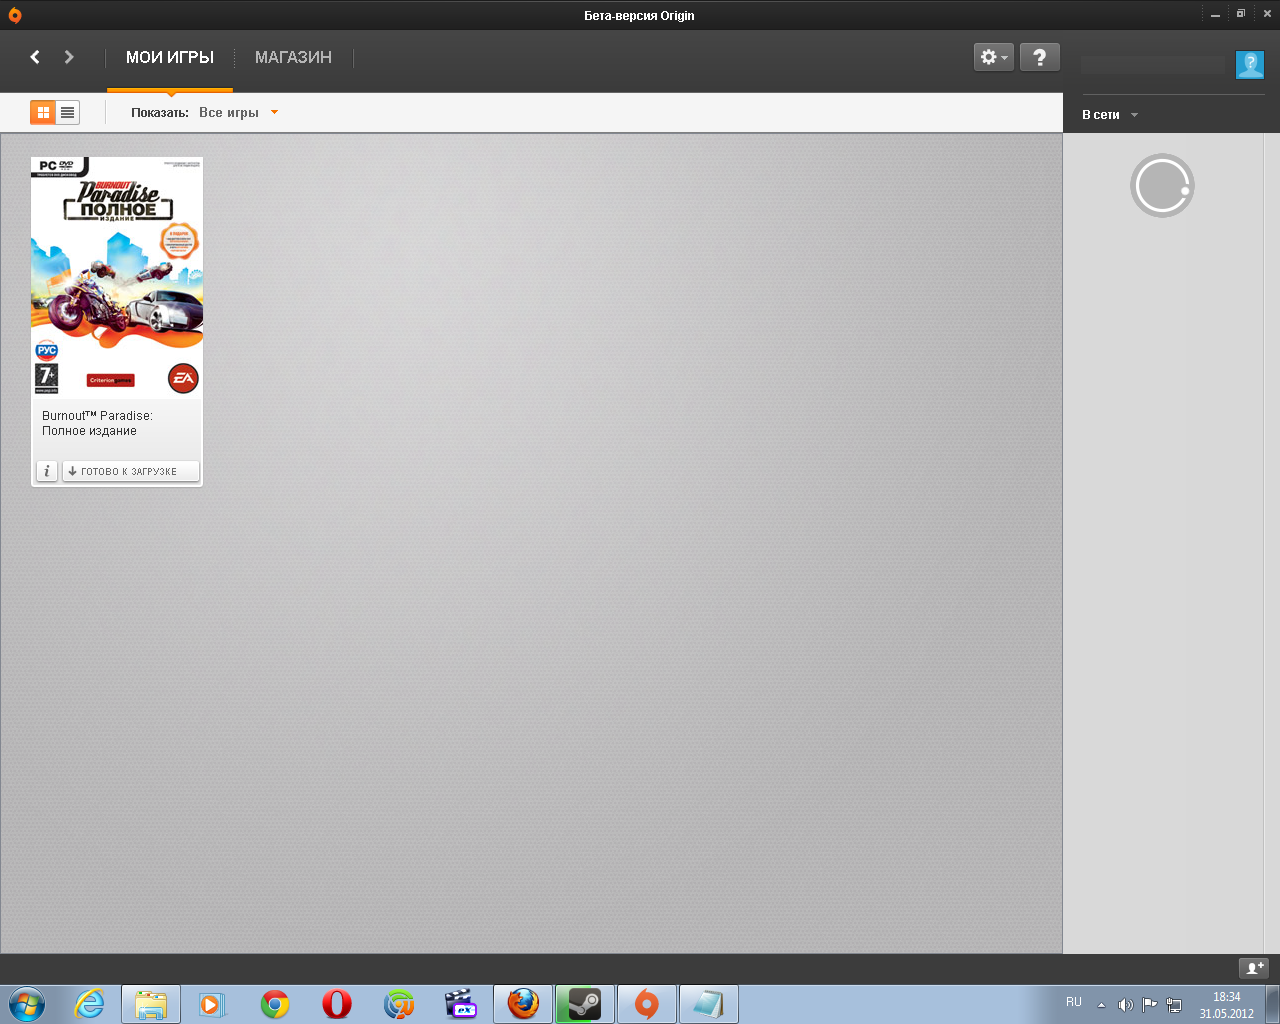Screen dimensions: 1280x1024
Task: Switch to Steam on taskbar
Action: coord(585,1004)
